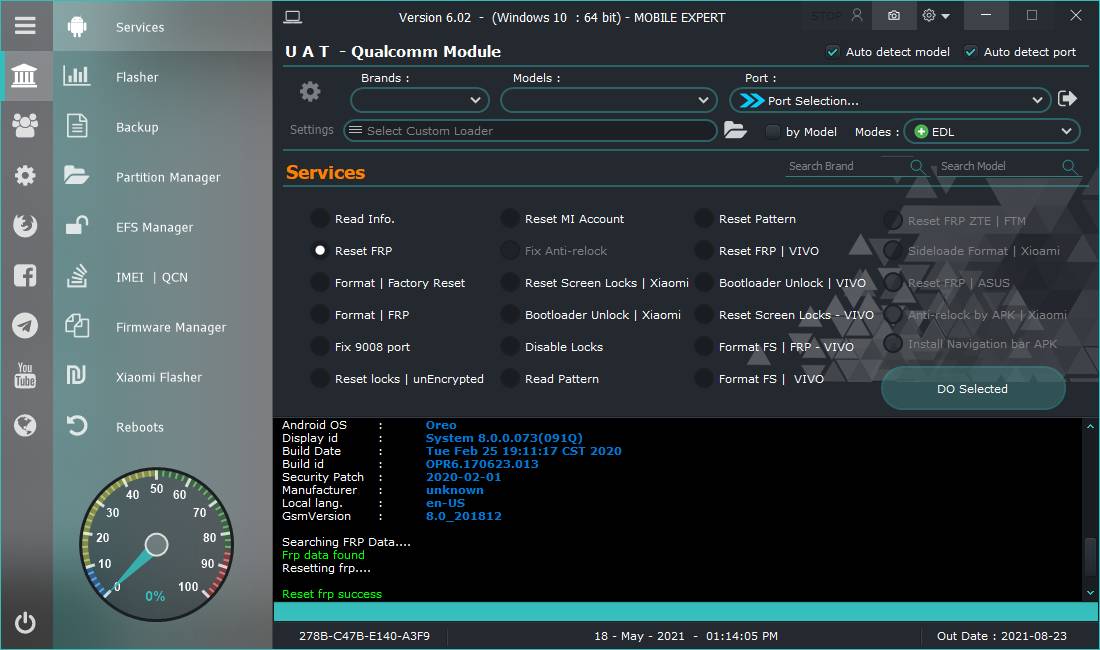The image size is (1100, 650).
Task: Click the power icon at bottom left
Action: (x=25, y=623)
